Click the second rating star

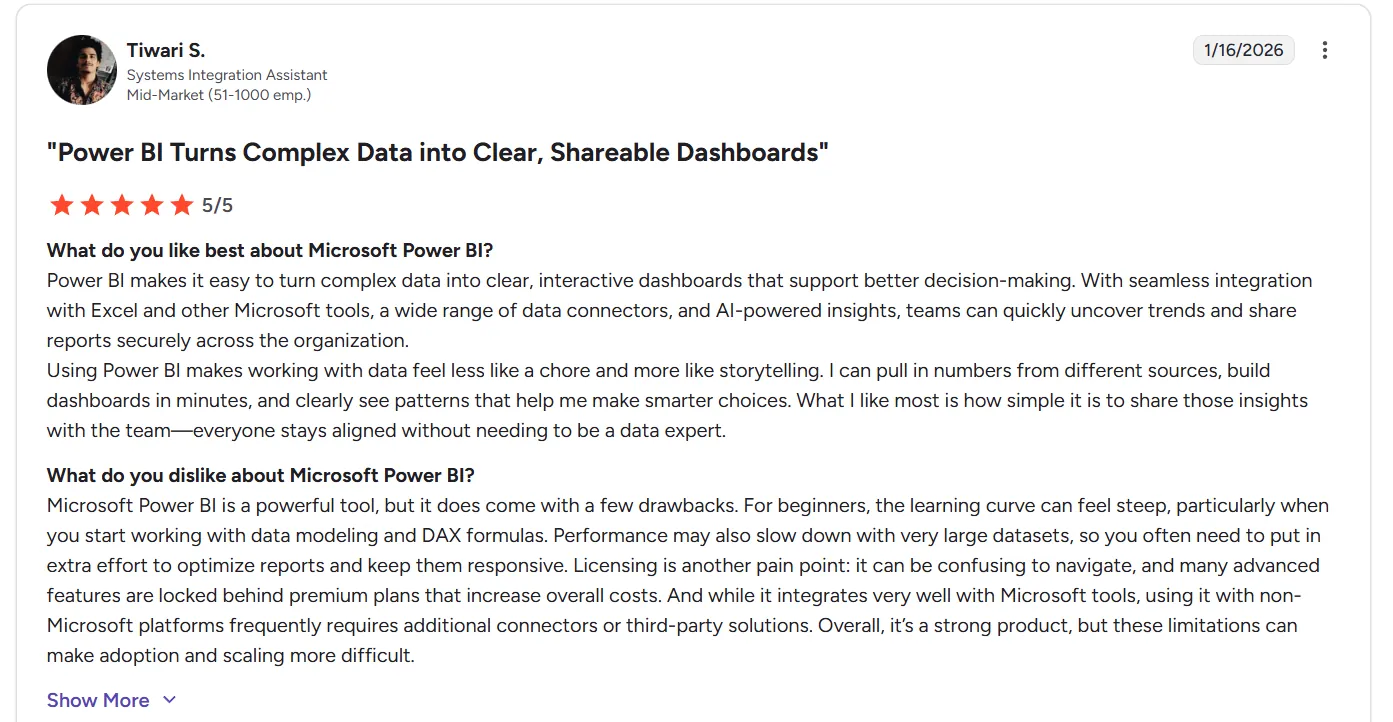pos(92,205)
